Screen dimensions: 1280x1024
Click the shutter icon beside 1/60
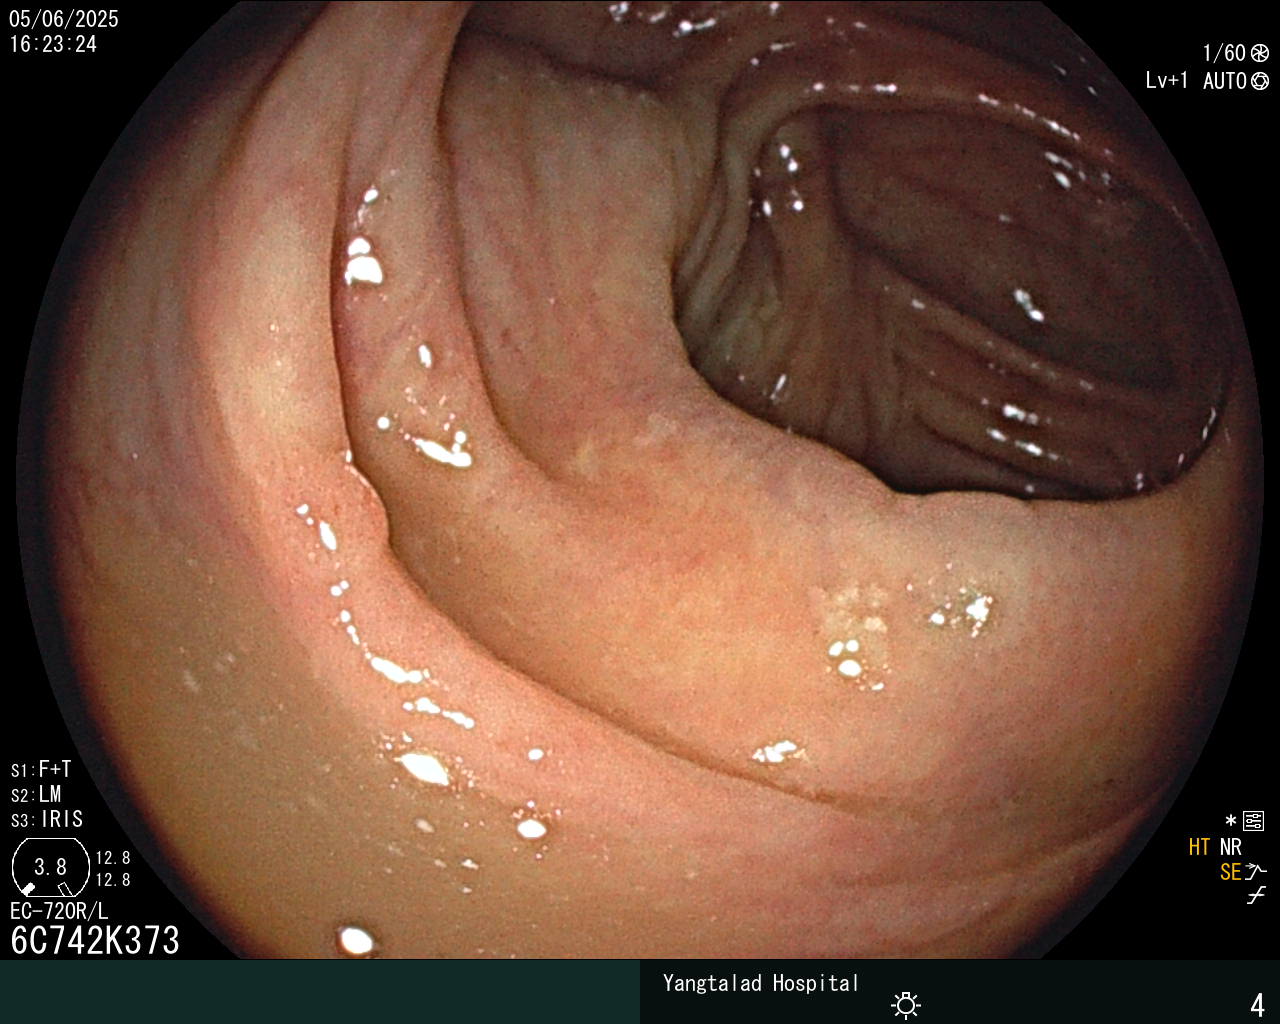coord(1260,53)
